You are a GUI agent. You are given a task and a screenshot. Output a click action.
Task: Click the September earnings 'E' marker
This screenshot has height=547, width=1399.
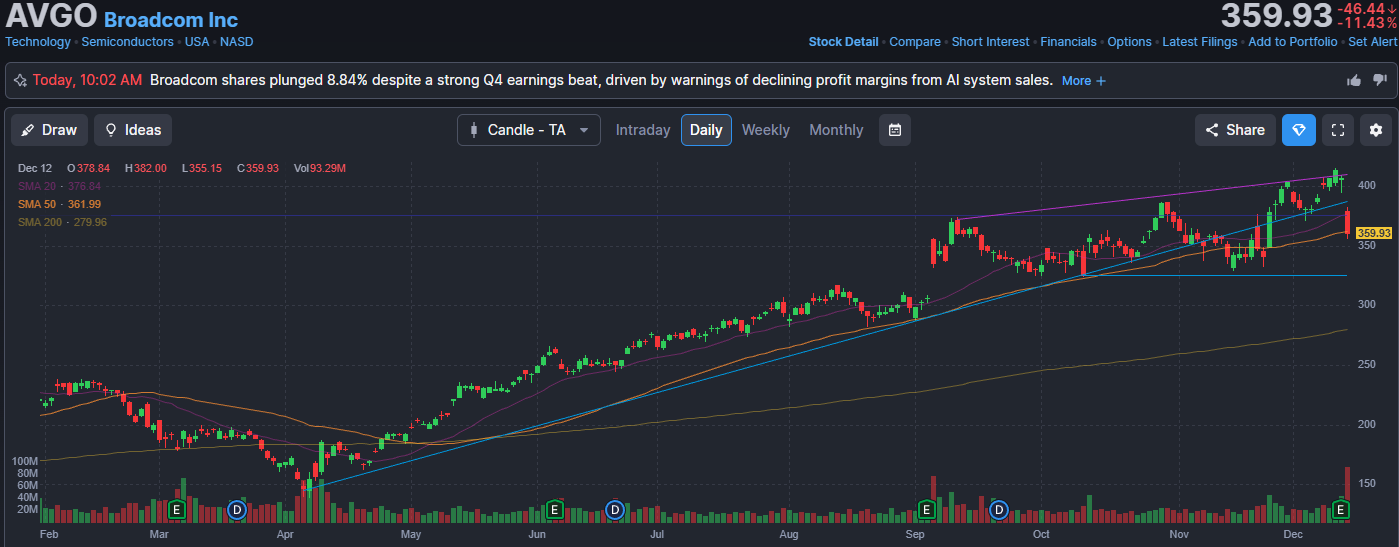click(x=926, y=510)
